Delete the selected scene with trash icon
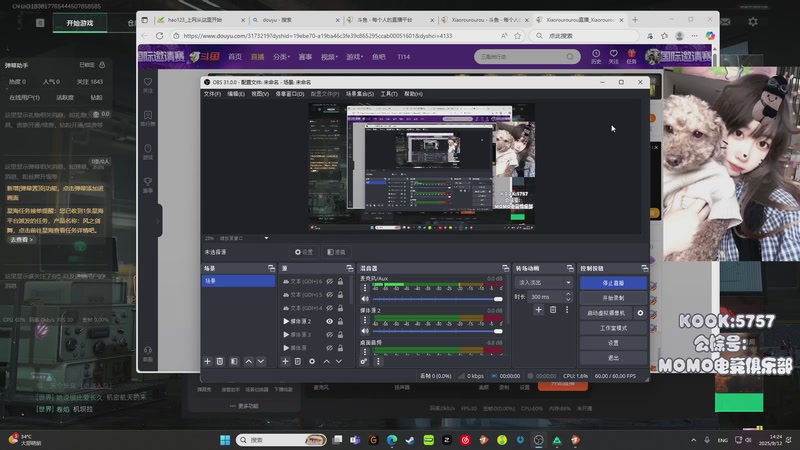The image size is (800, 450). 220,361
